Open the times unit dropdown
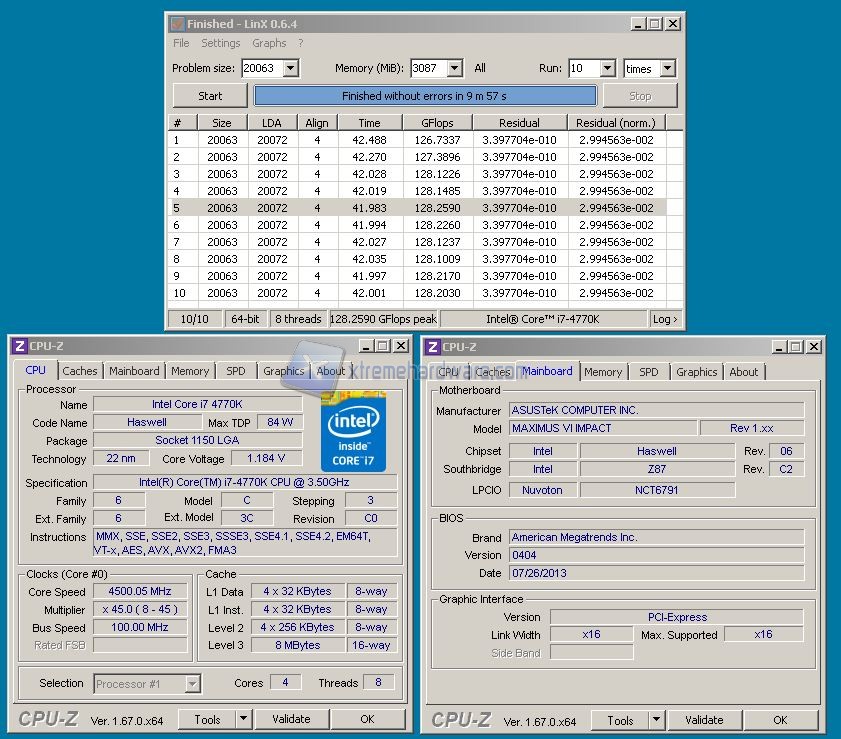The image size is (841, 739). point(667,68)
